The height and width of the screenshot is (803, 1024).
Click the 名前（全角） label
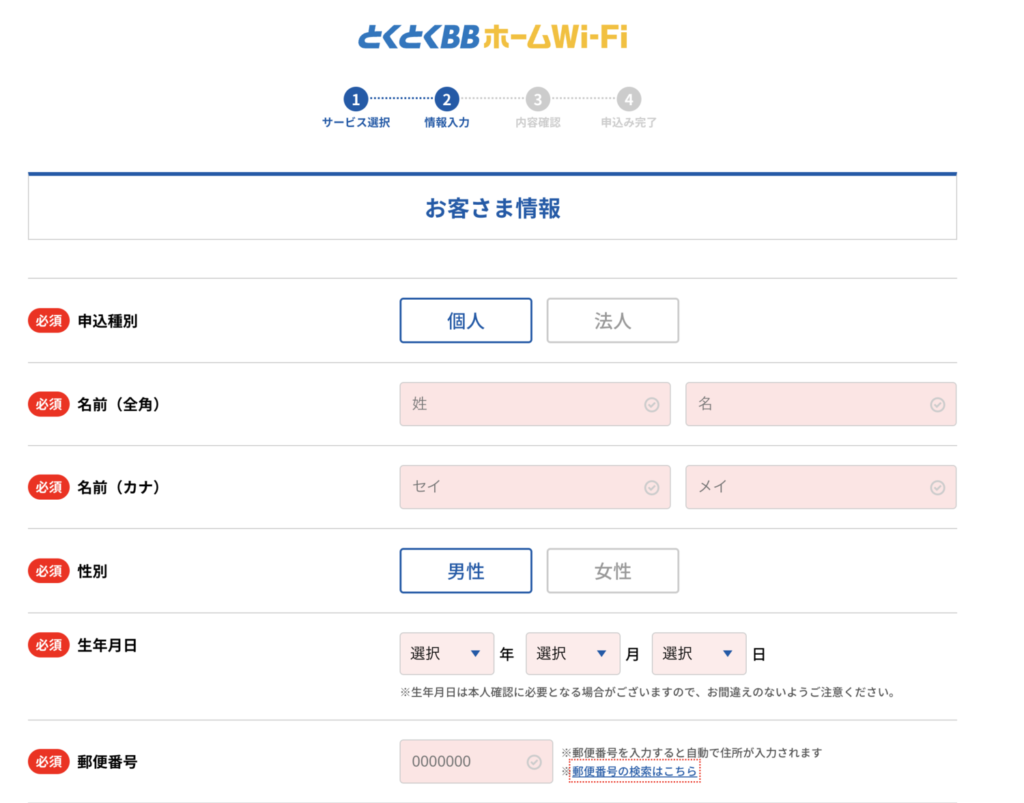point(119,405)
